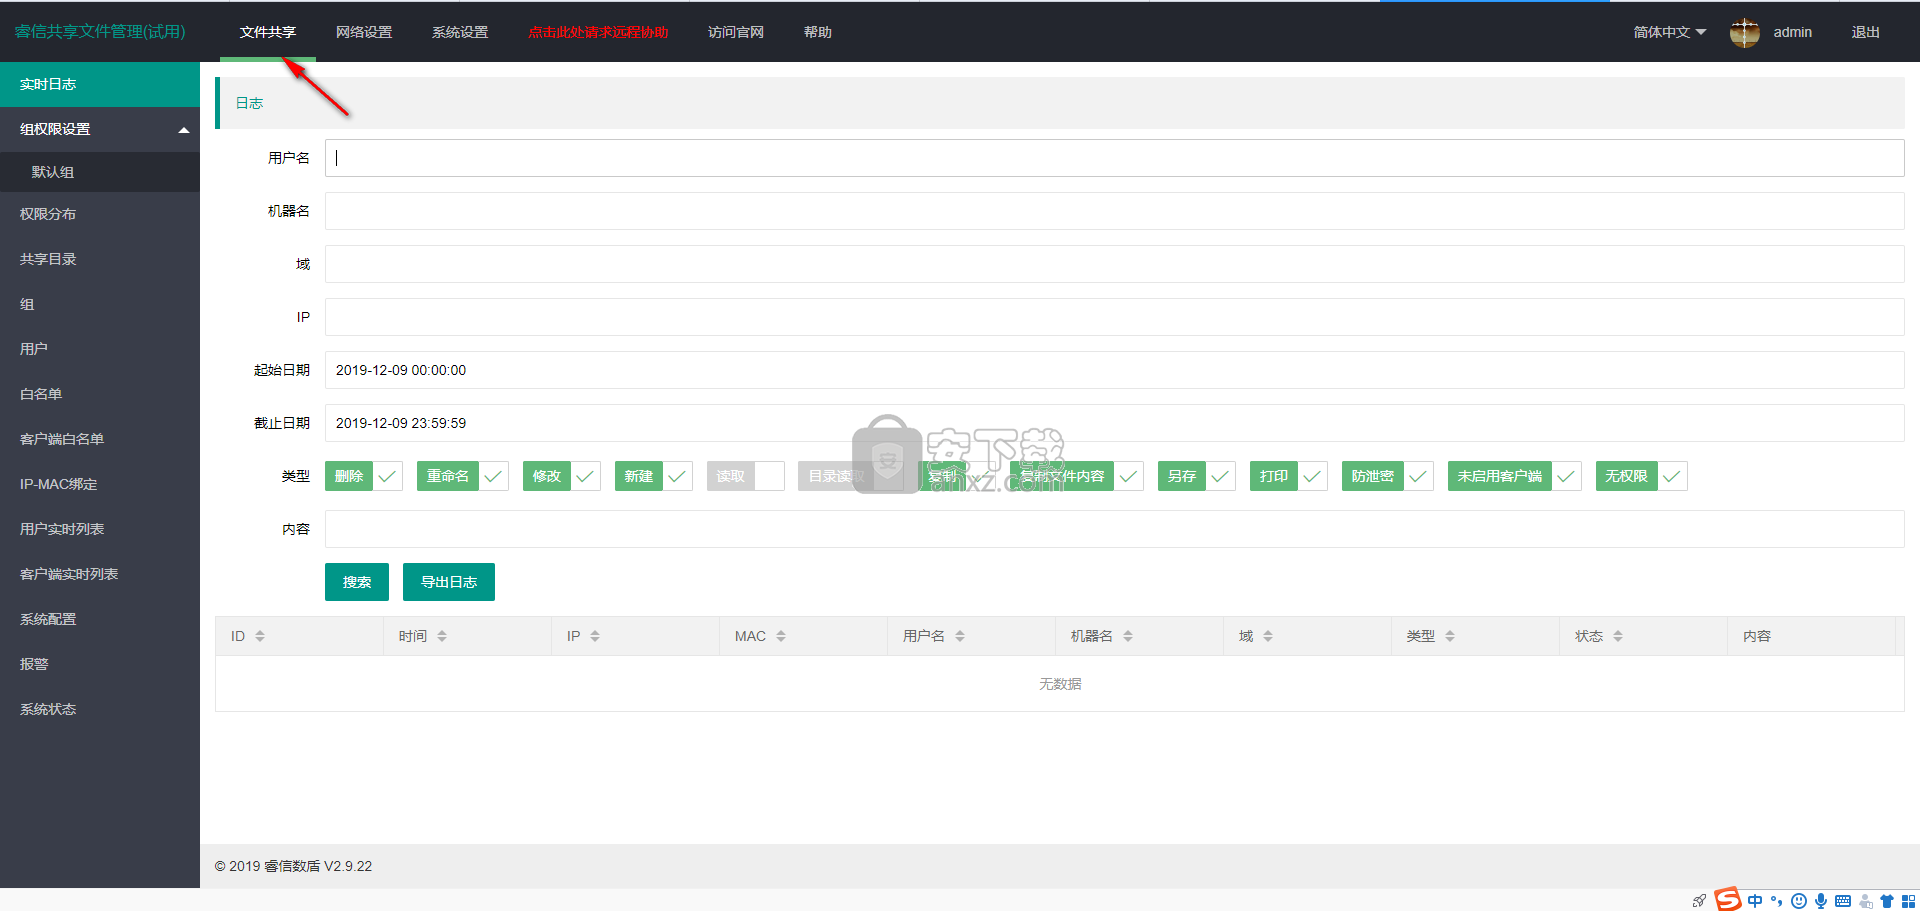Viewport: 1920px width, 911px height.
Task: Click the IME smiley emoji icon
Action: click(1799, 901)
